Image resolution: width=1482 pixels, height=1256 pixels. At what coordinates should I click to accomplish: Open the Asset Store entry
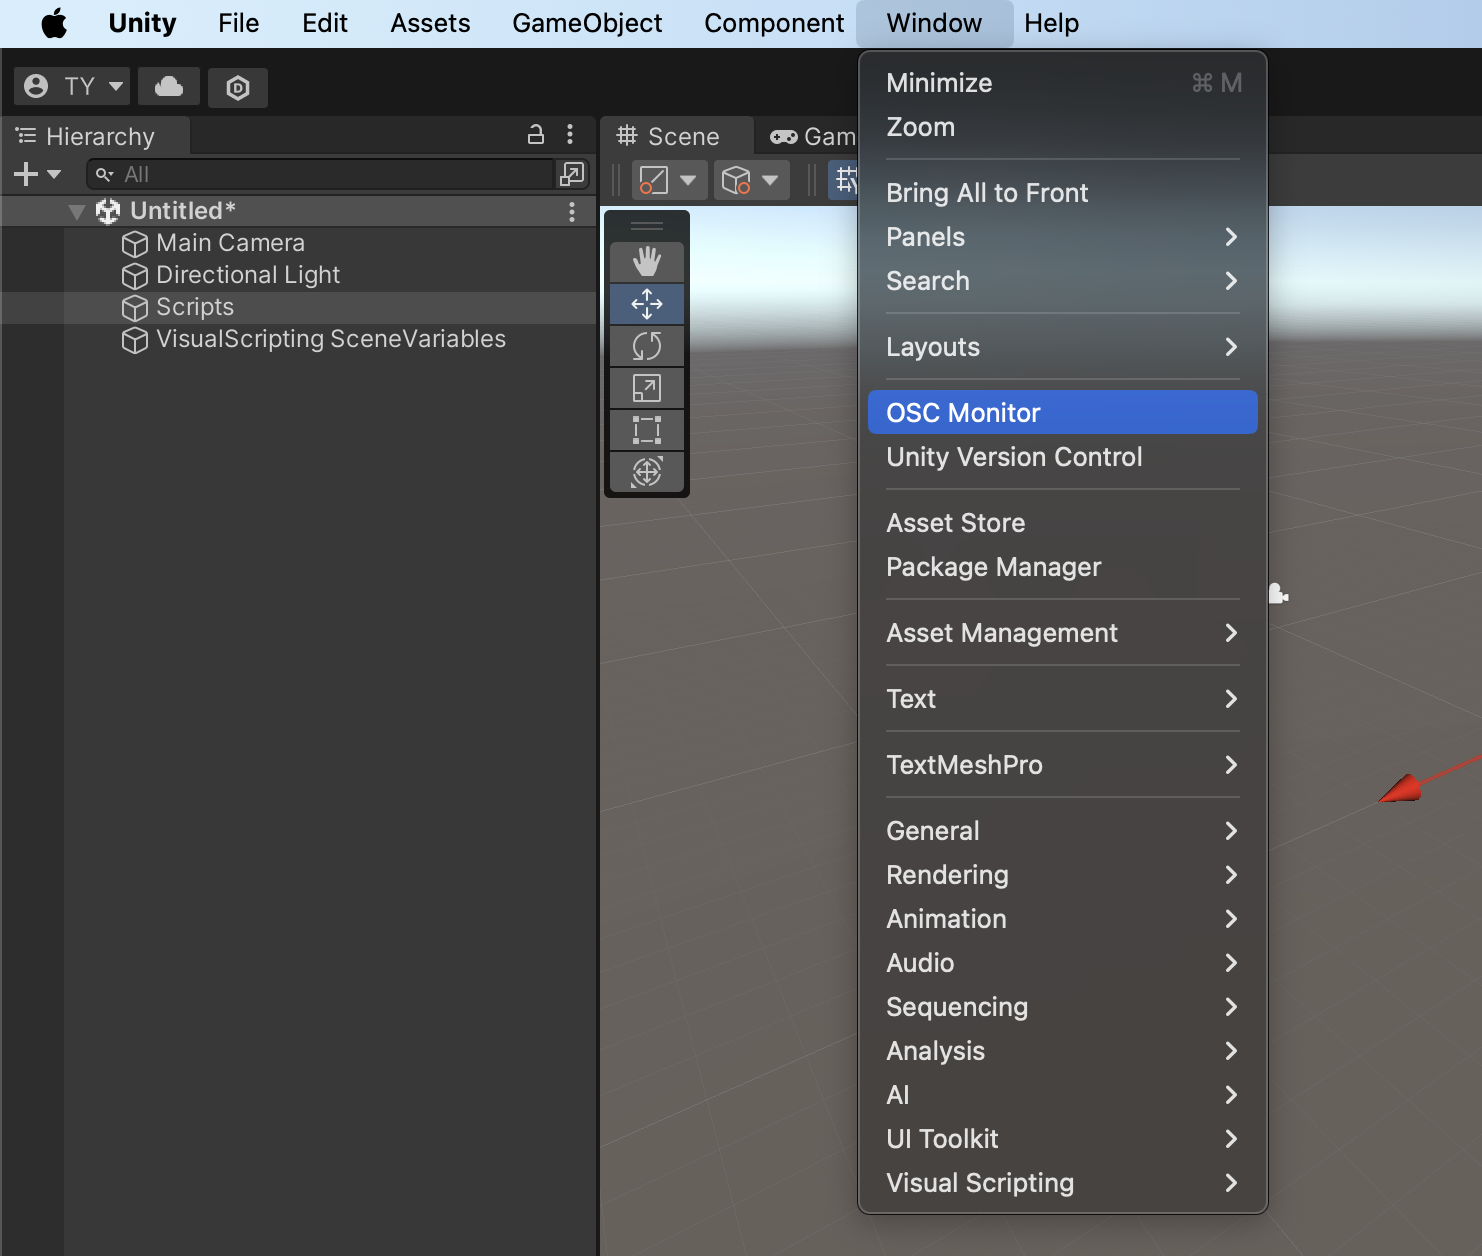(1063, 523)
